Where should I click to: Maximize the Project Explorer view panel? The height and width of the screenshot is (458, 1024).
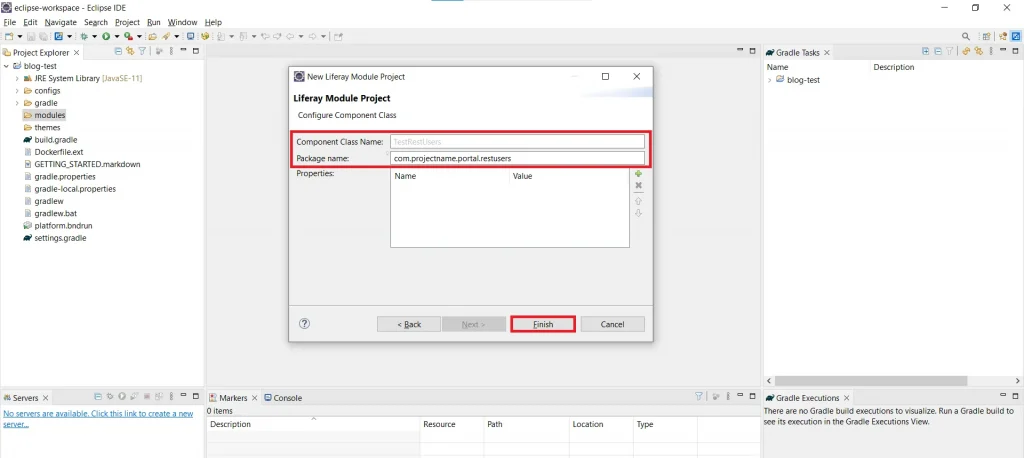196,51
